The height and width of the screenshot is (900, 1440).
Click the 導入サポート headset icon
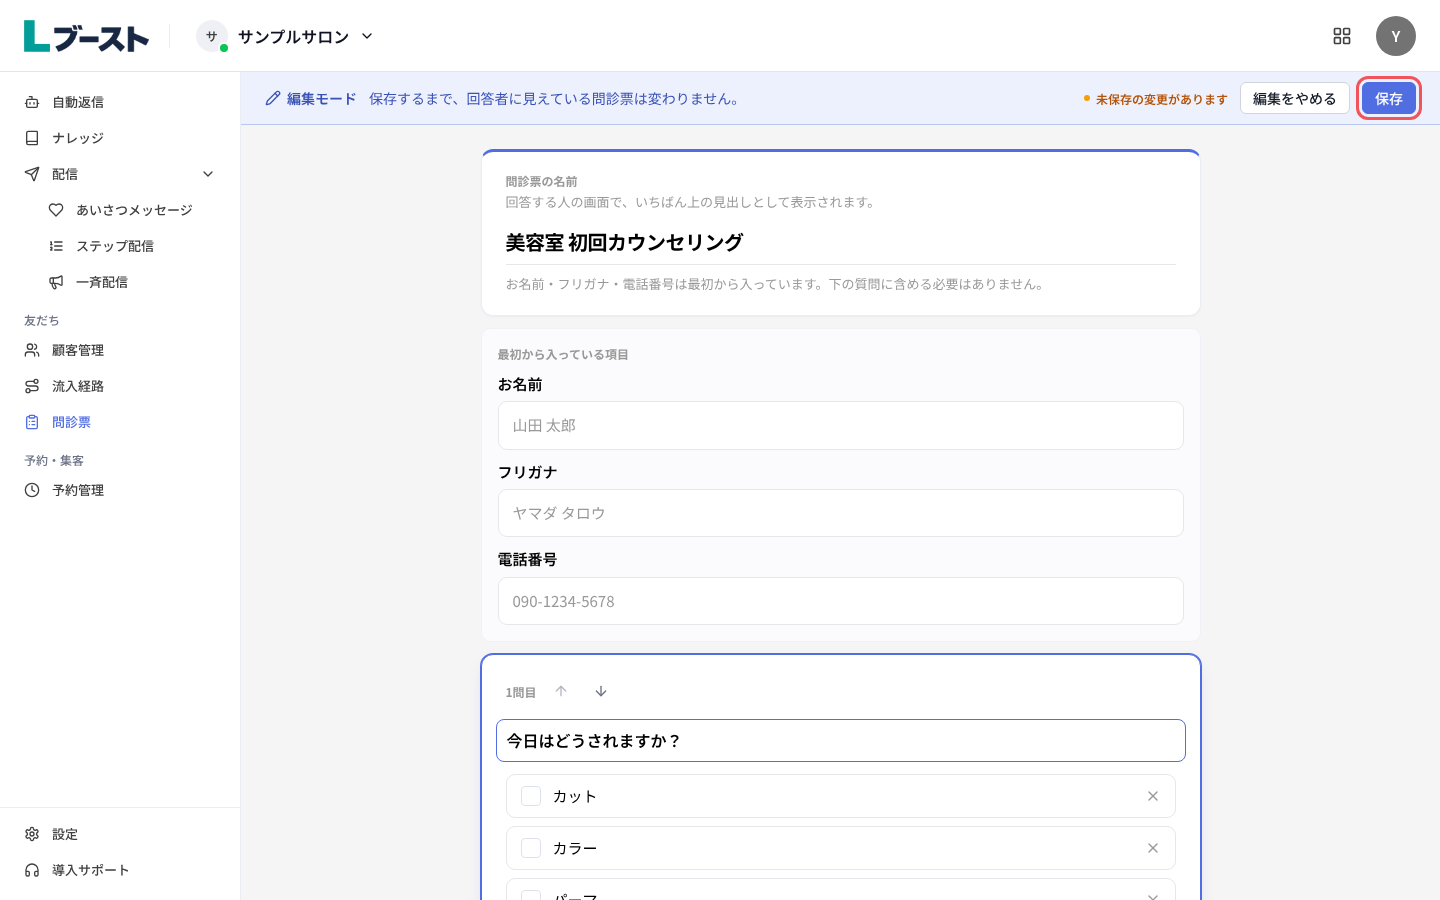click(32, 870)
